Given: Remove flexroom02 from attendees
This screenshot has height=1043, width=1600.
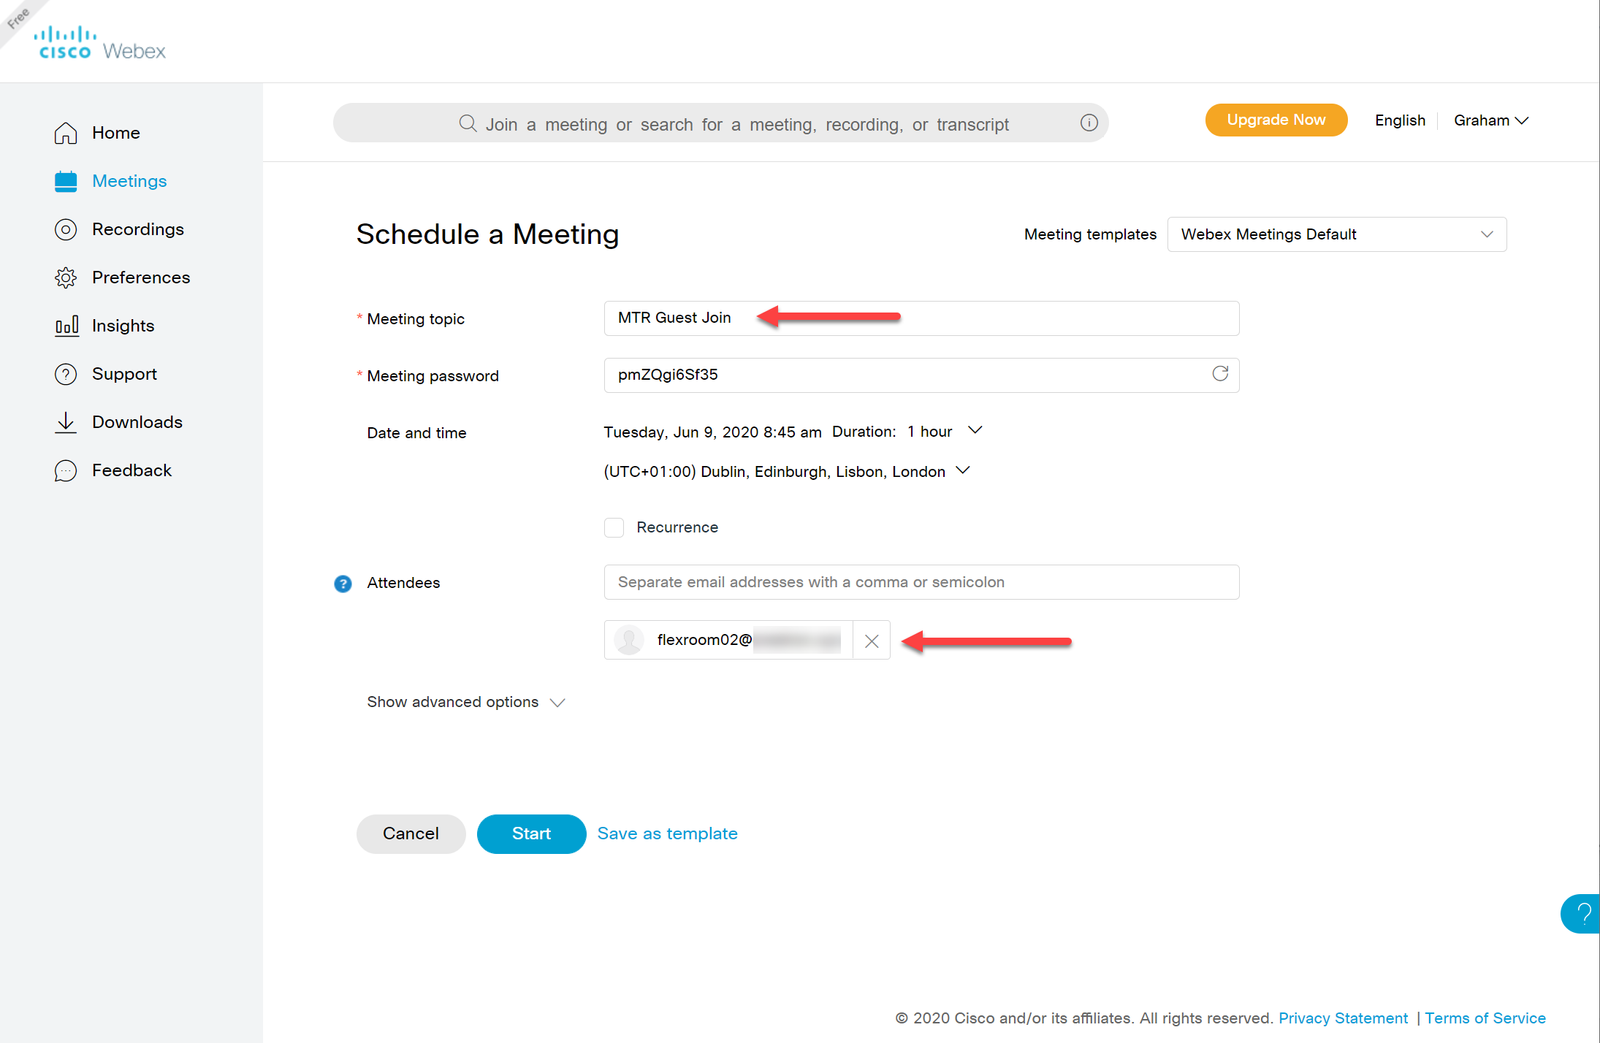Looking at the screenshot, I should point(871,640).
